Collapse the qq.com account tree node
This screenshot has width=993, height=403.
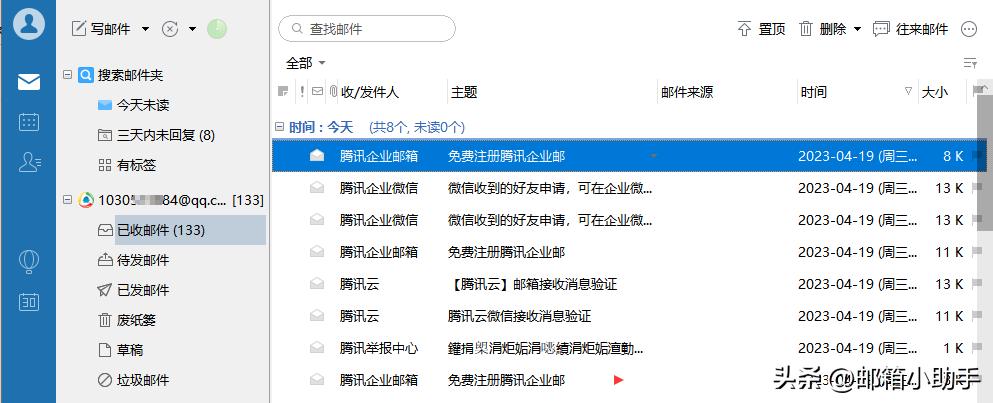(68, 200)
